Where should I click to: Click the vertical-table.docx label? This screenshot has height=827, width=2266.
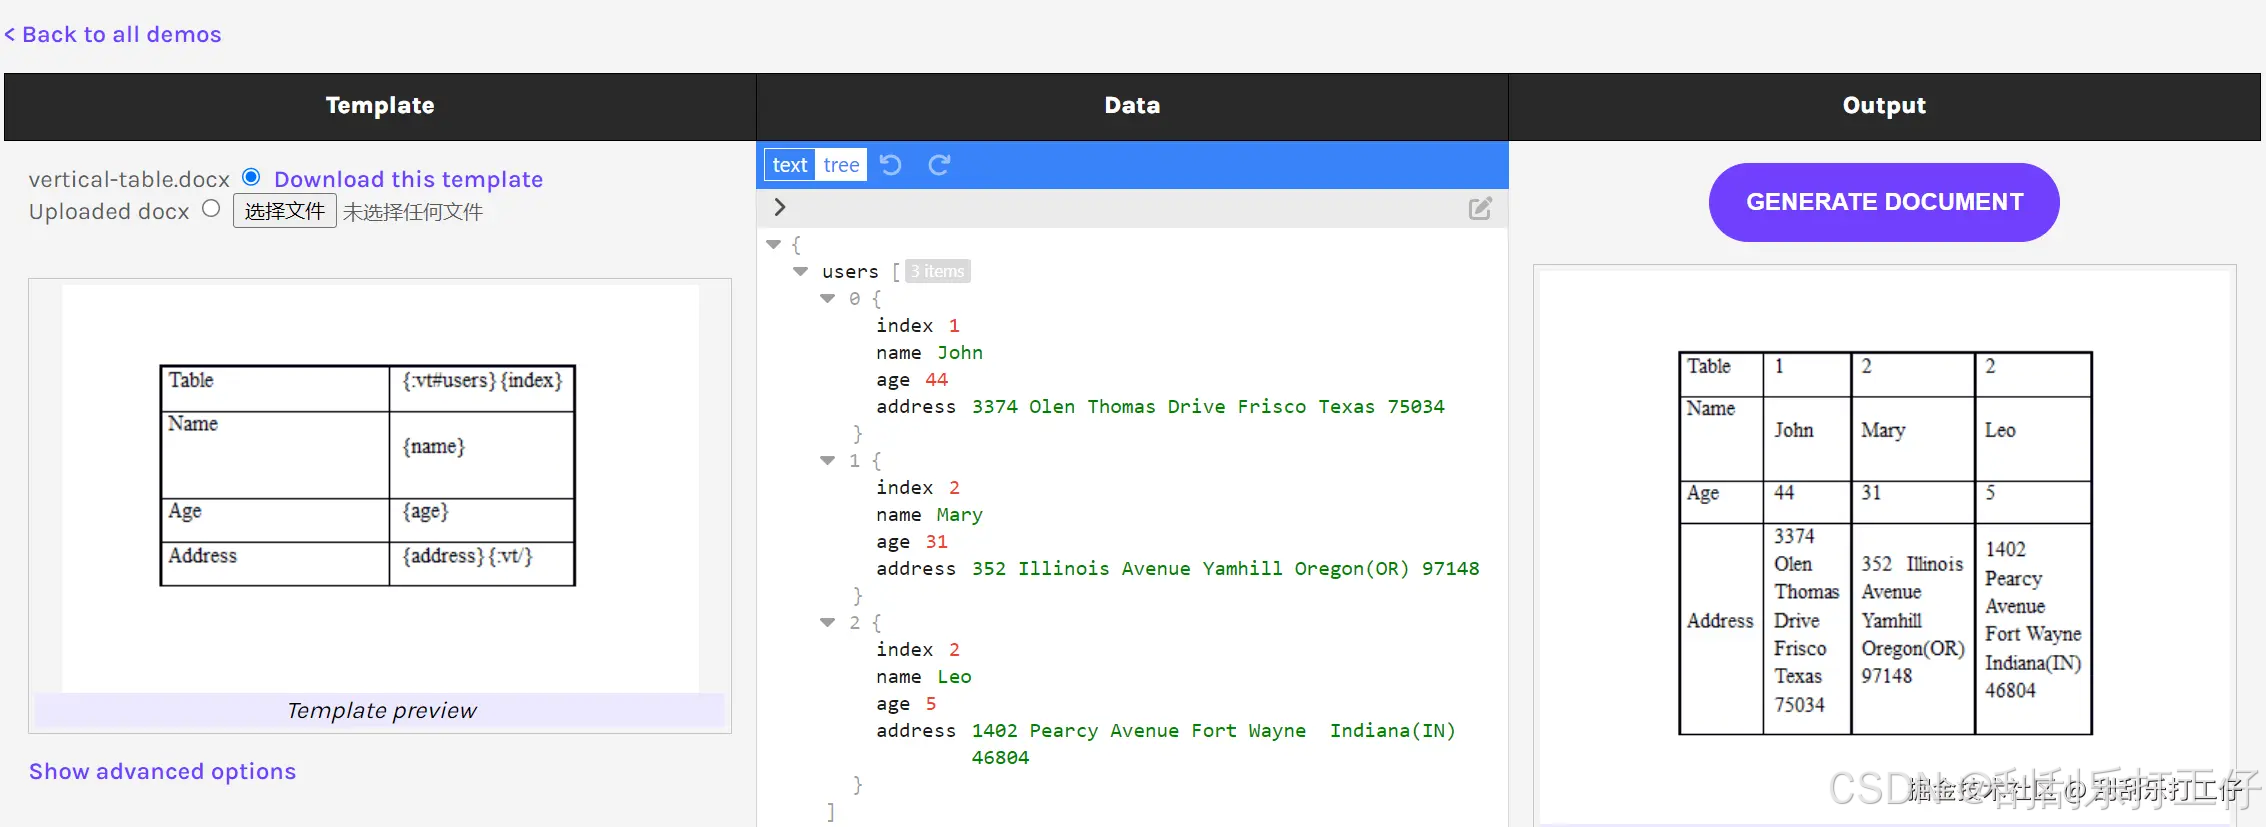coord(129,179)
